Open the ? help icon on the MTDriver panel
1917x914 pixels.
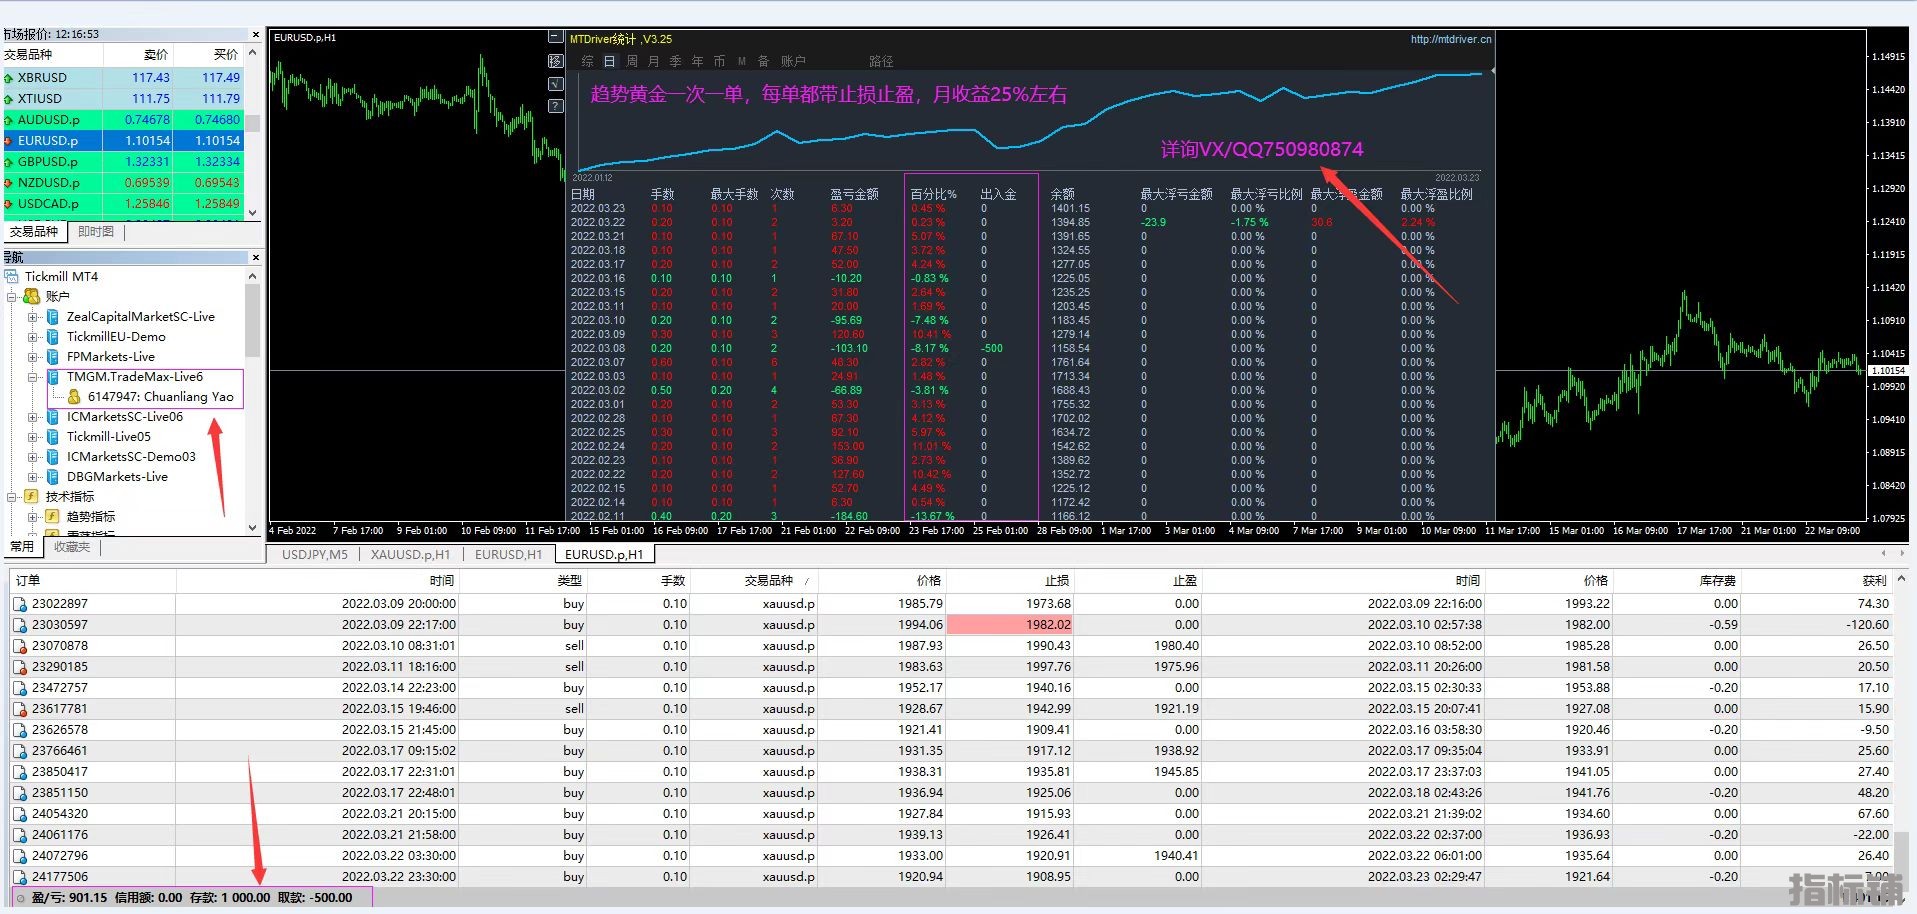pyautogui.click(x=556, y=106)
